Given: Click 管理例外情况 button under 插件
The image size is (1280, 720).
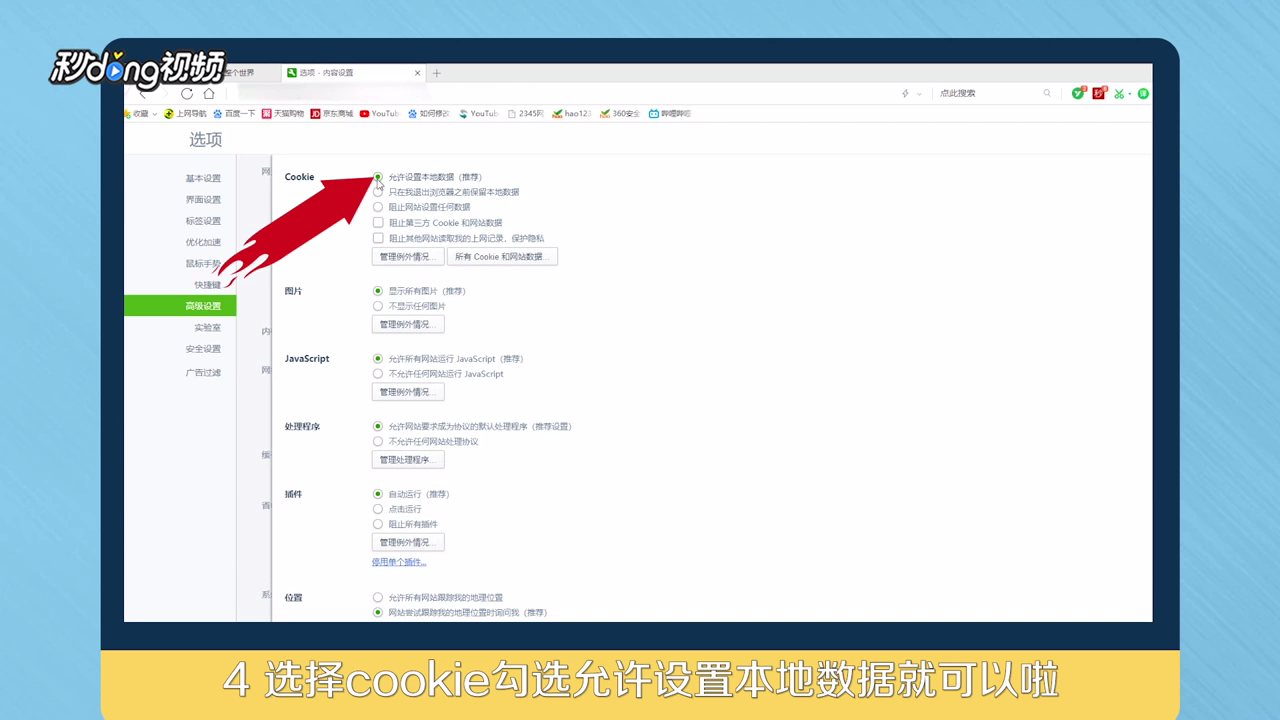Looking at the screenshot, I should click(408, 542).
